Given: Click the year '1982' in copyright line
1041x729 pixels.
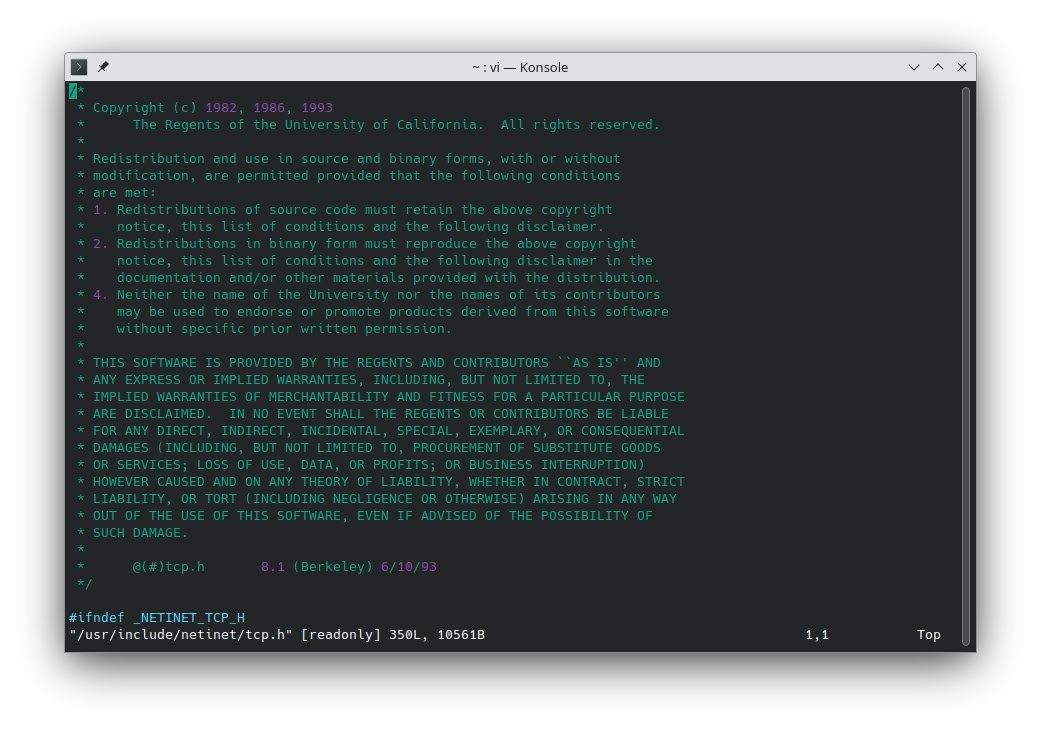Looking at the screenshot, I should click(x=221, y=108).
